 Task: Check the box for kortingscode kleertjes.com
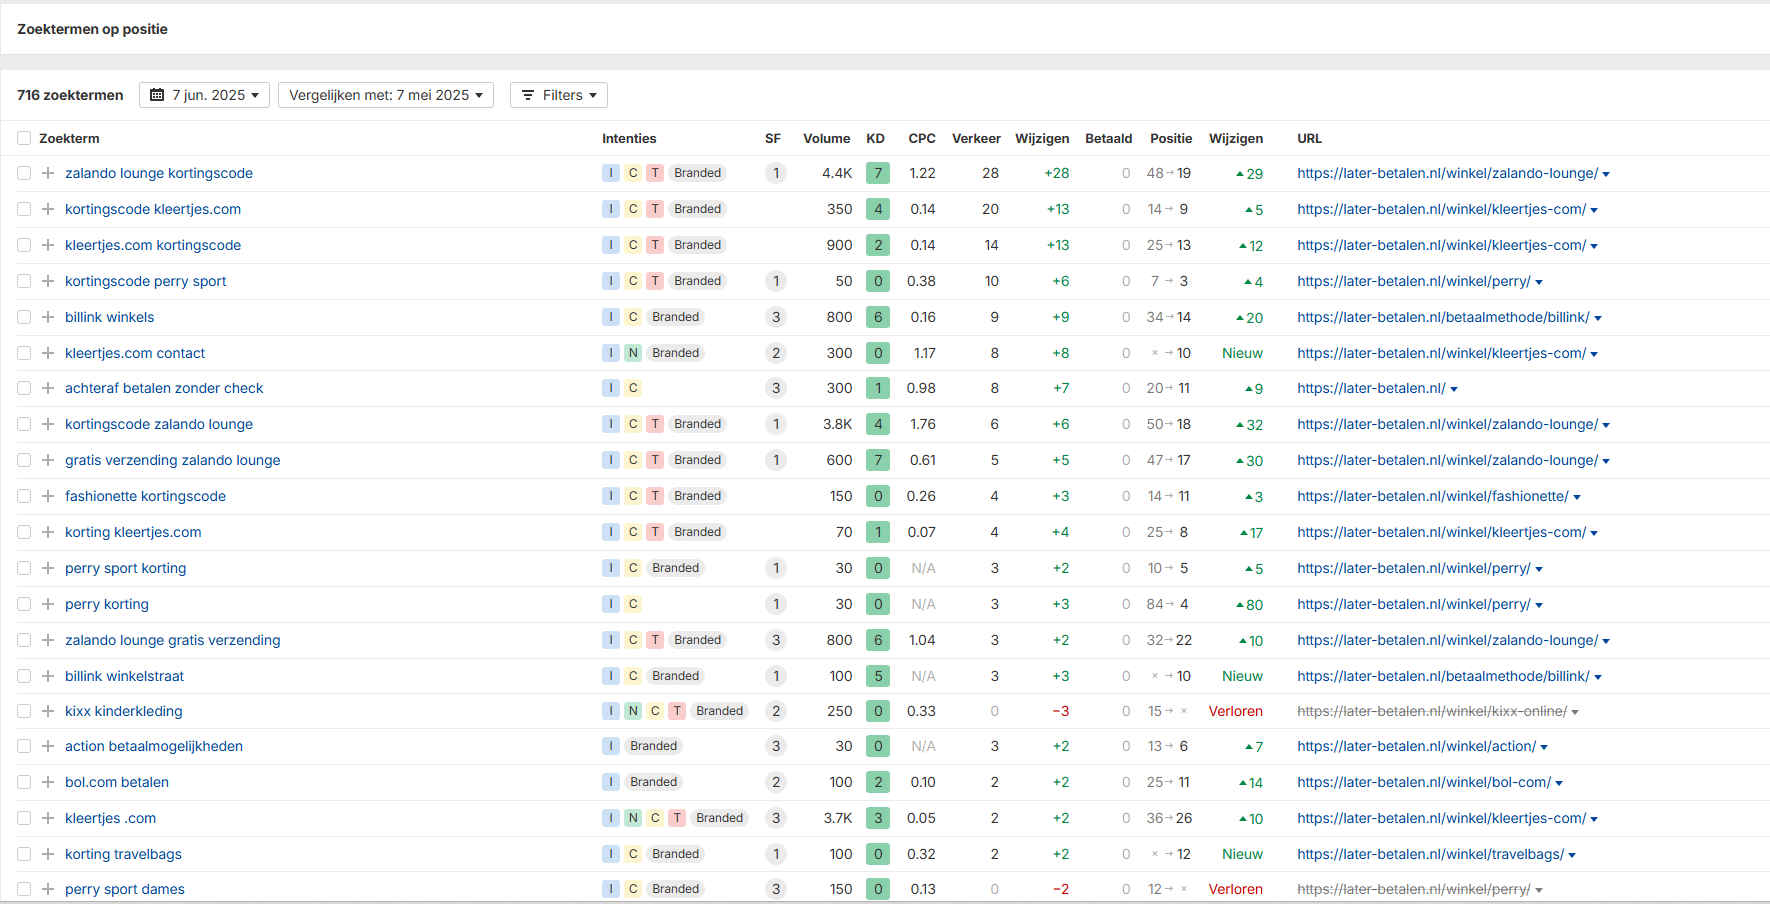(24, 209)
